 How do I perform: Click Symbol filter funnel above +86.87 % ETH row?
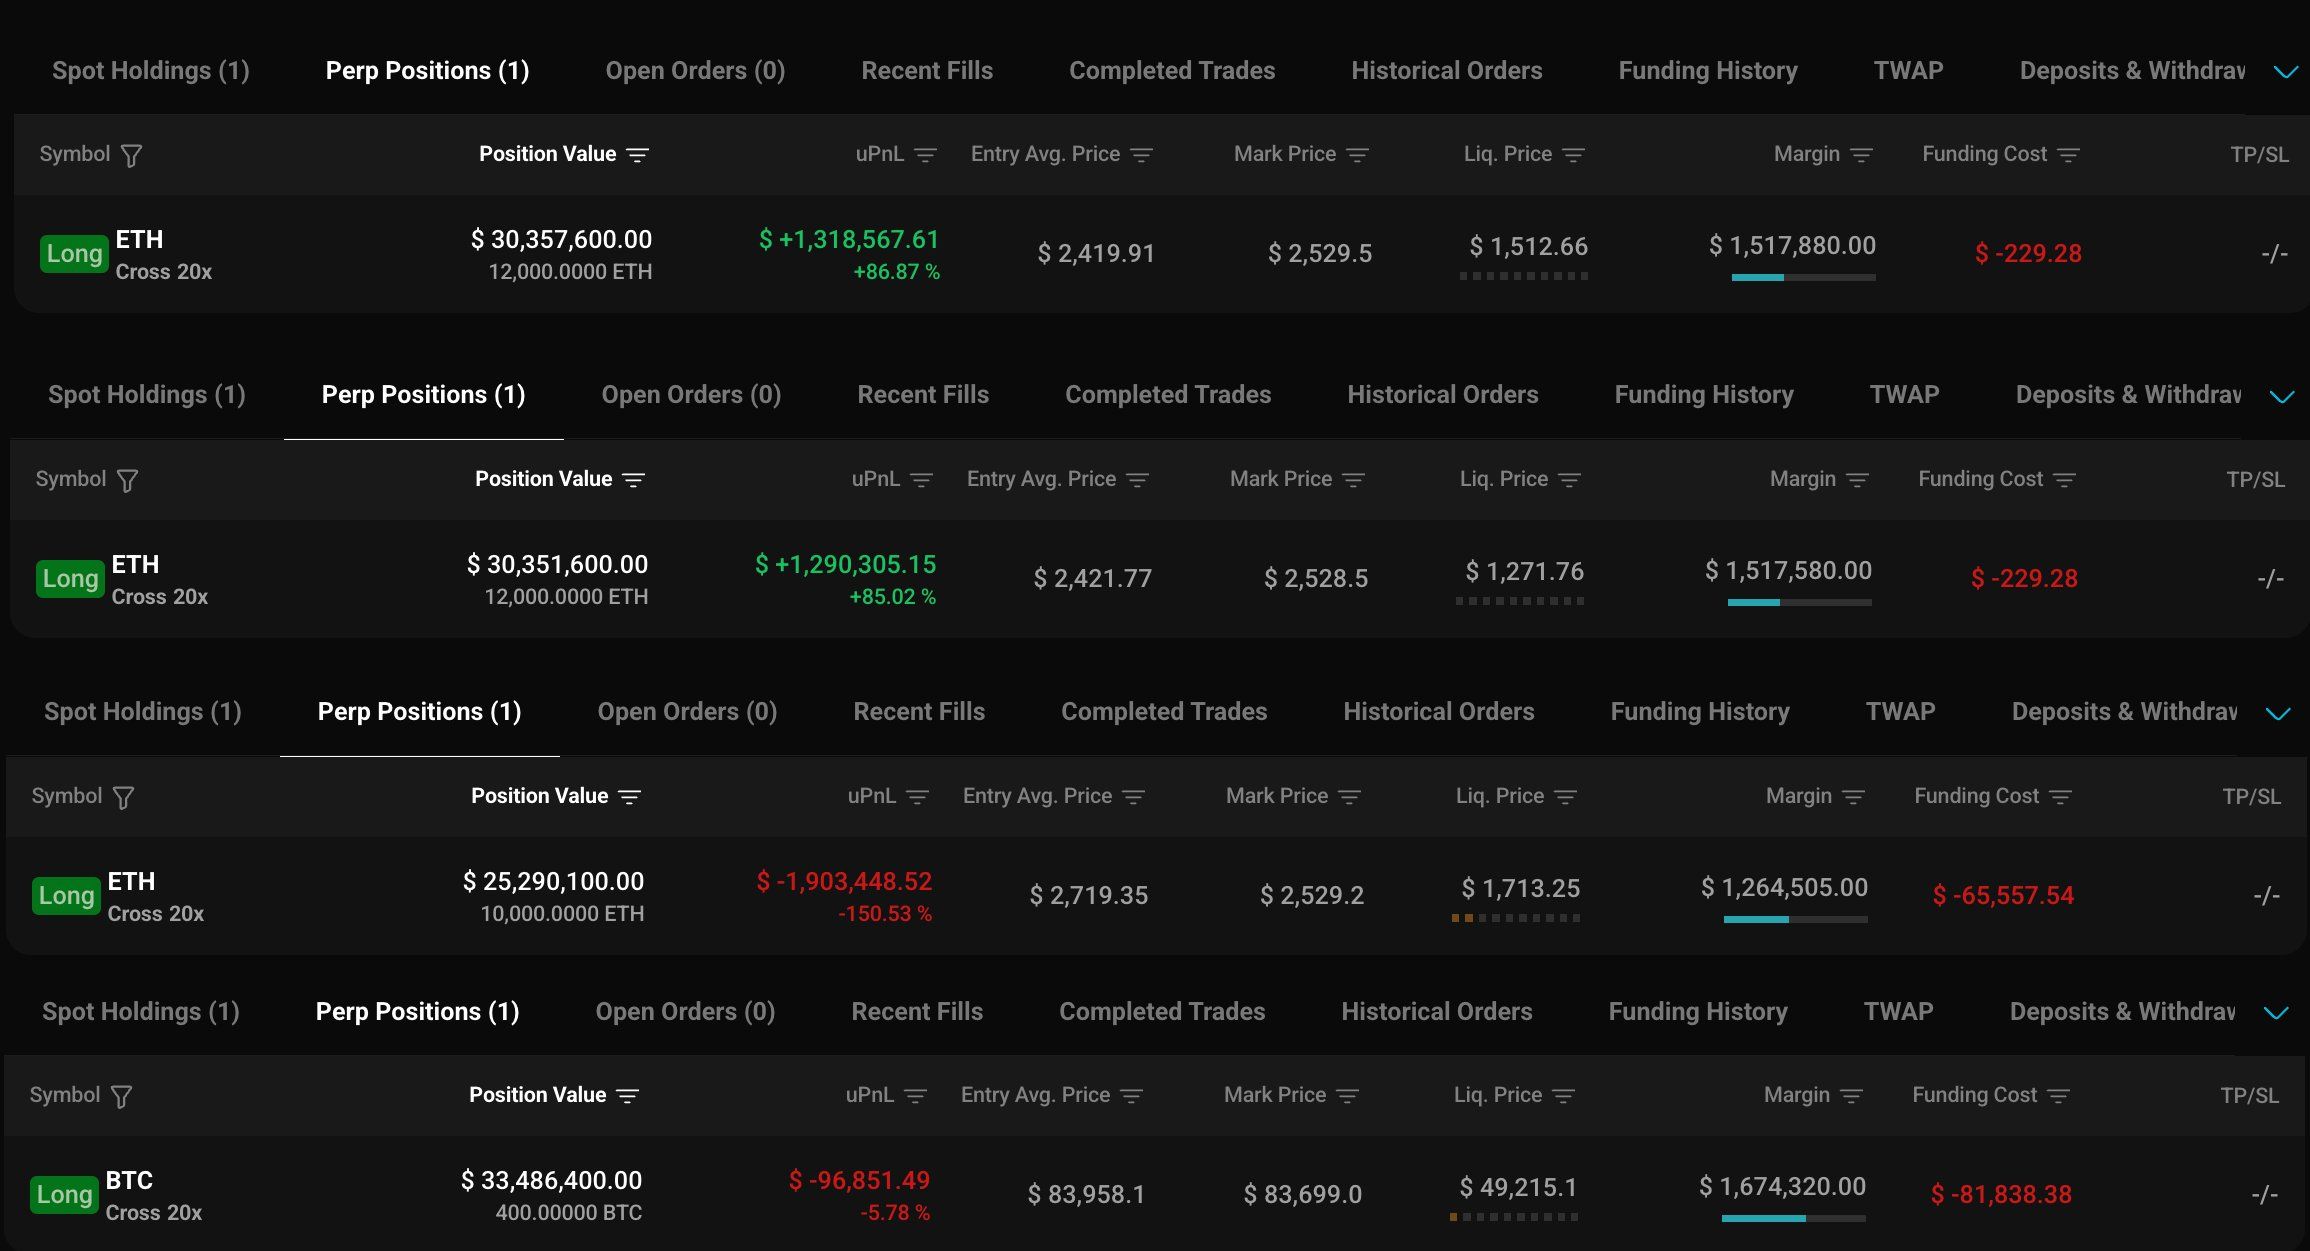click(131, 155)
